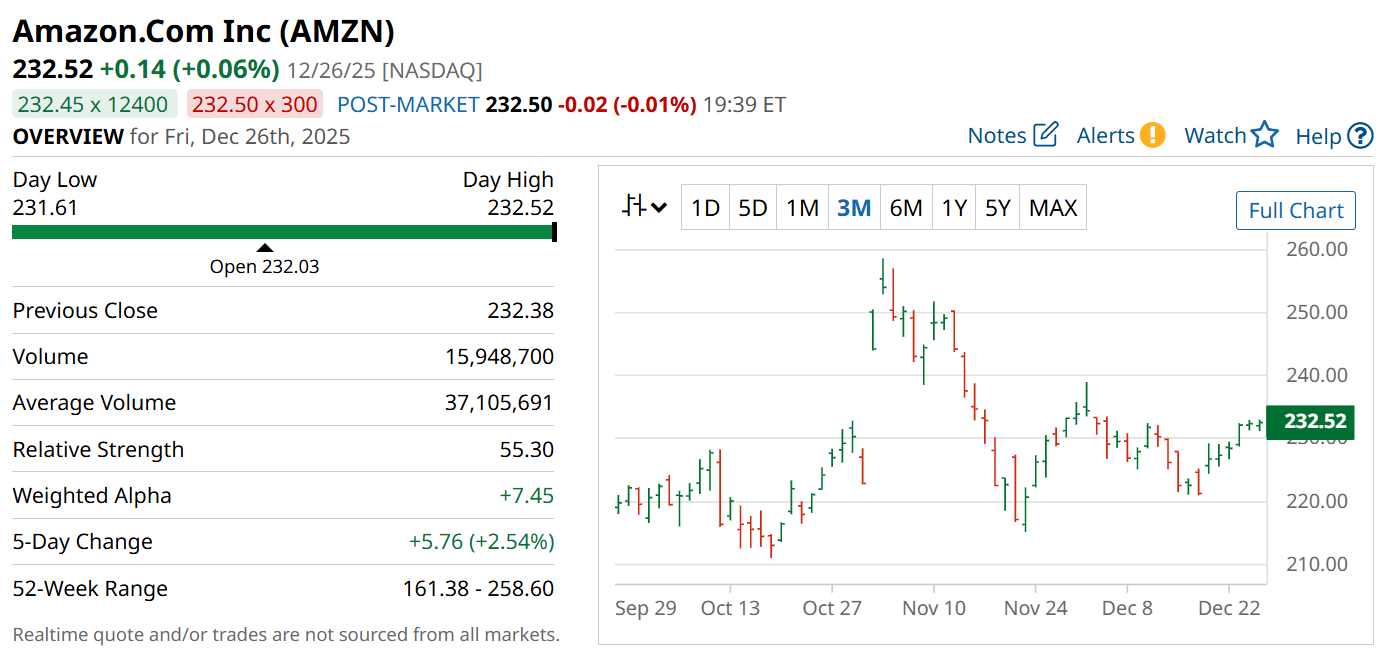1389x659 pixels.
Task: Click the Volume value 15,948,700
Action: tap(499, 357)
